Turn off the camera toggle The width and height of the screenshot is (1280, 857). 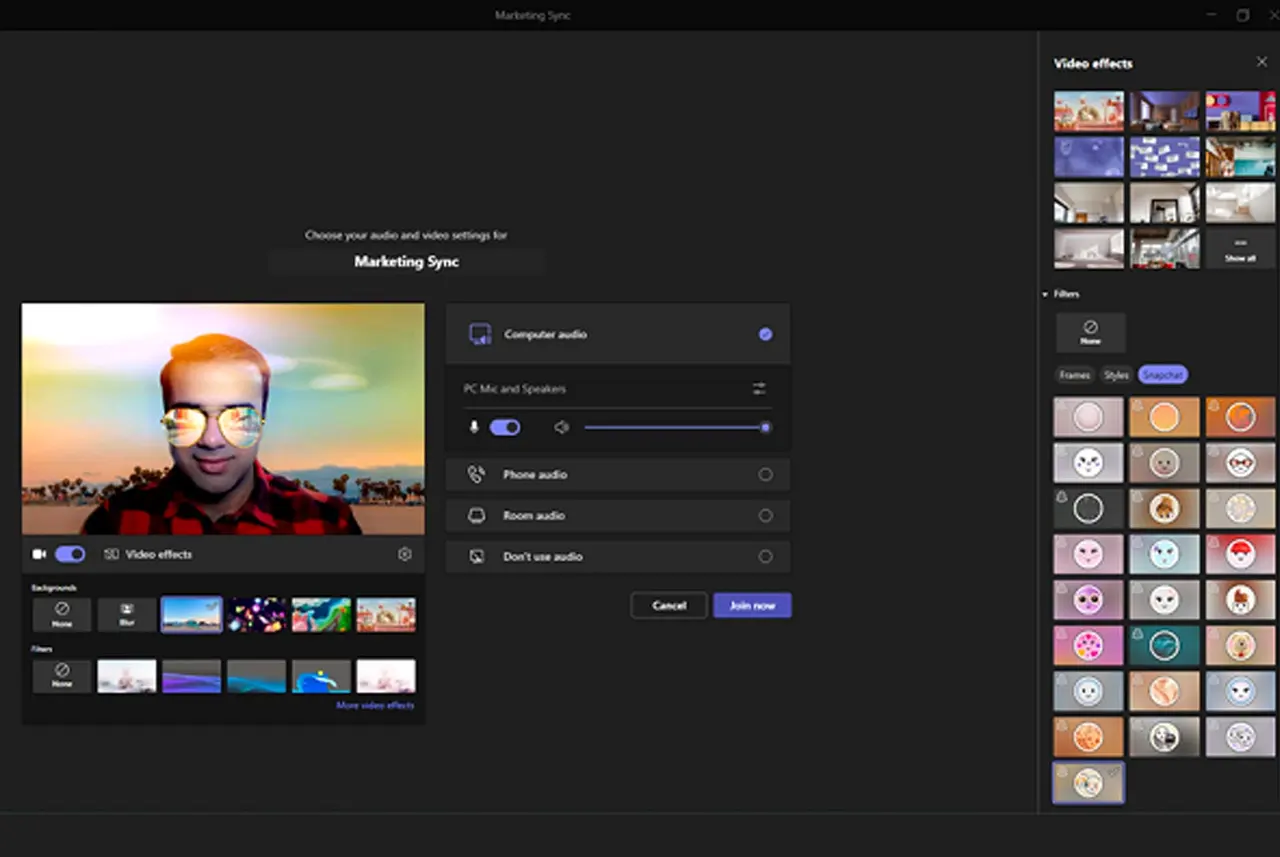tap(70, 554)
